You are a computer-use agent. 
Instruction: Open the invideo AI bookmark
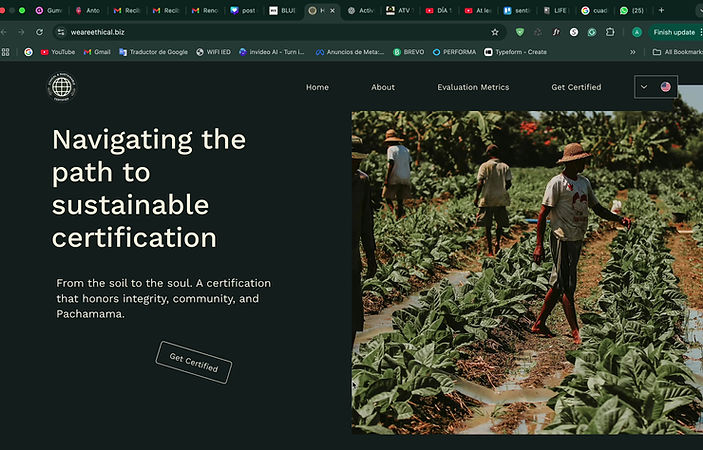[272, 52]
